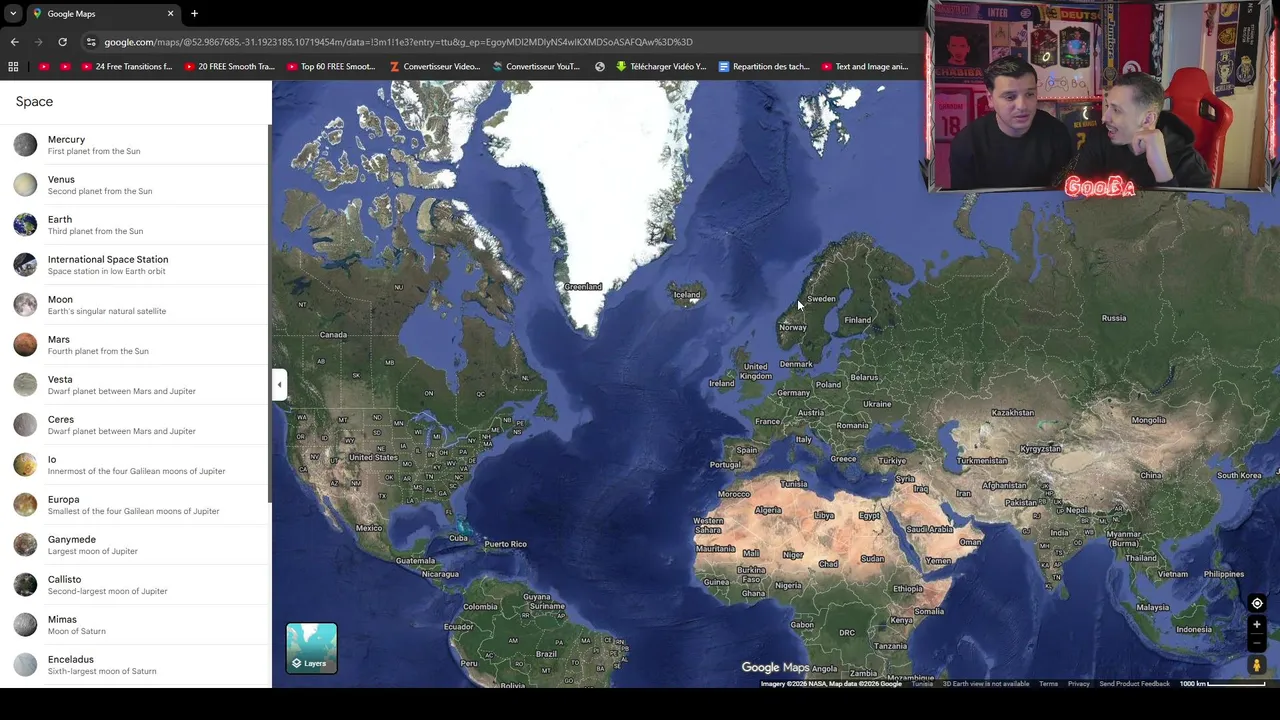Click the Canada label on the map
1280x720 pixels.
pyautogui.click(x=333, y=335)
